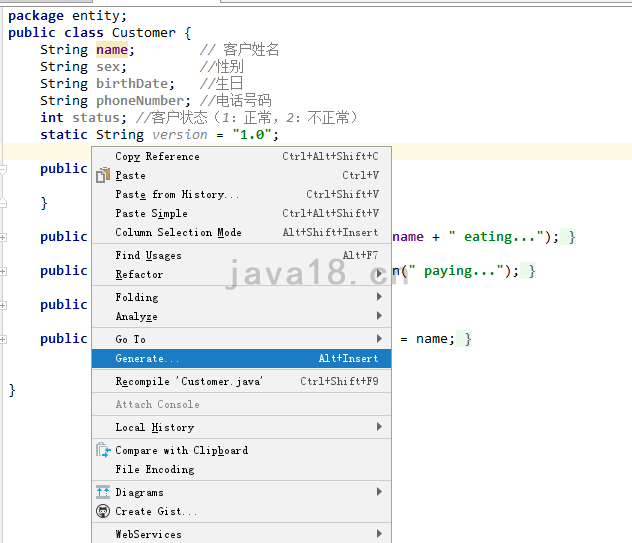Click the highlighted name field in code
Image resolution: width=632 pixels, height=543 pixels.
[x=112, y=50]
